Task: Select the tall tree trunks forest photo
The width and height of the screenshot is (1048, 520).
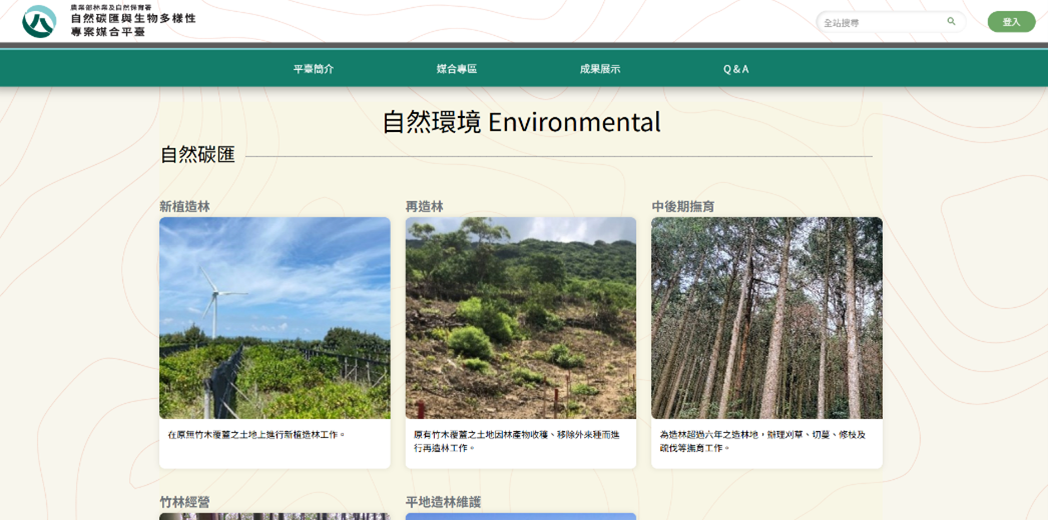Action: click(x=766, y=318)
